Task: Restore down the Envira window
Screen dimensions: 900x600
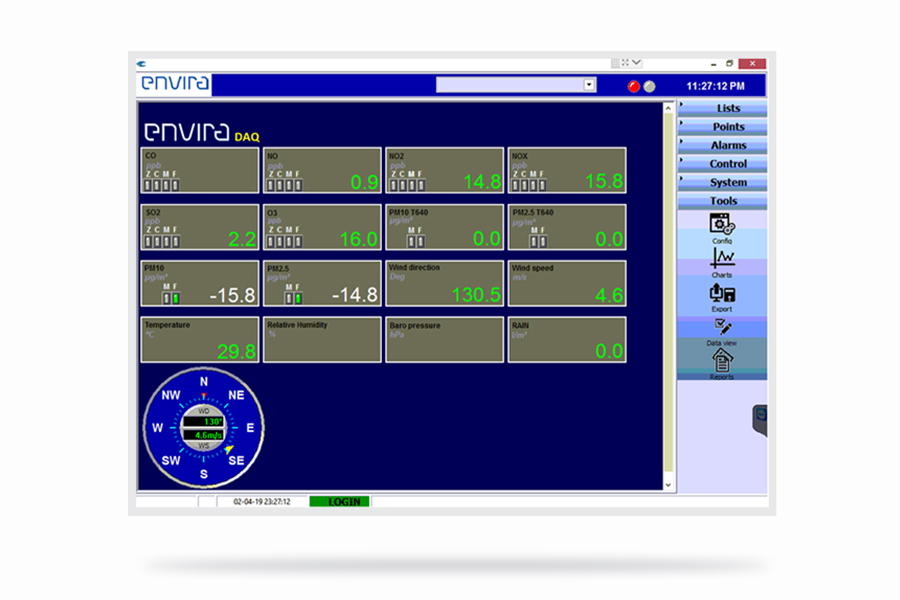Action: [730, 63]
